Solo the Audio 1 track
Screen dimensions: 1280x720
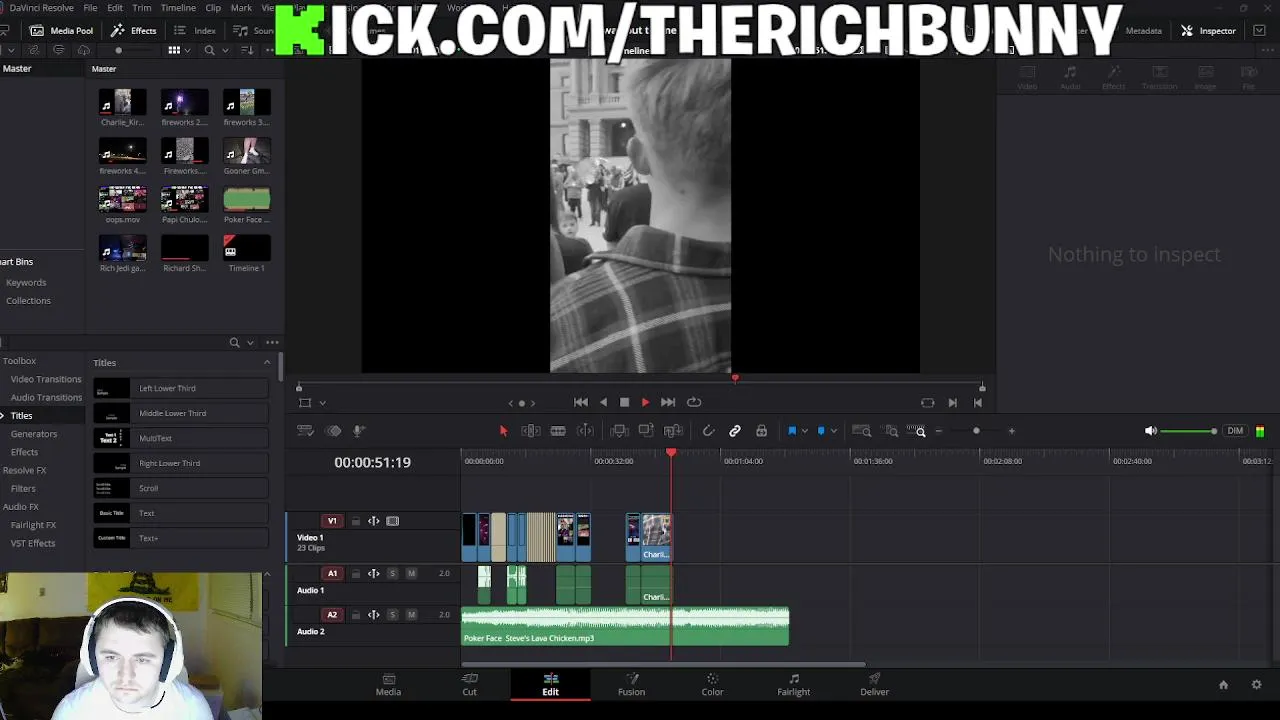392,573
